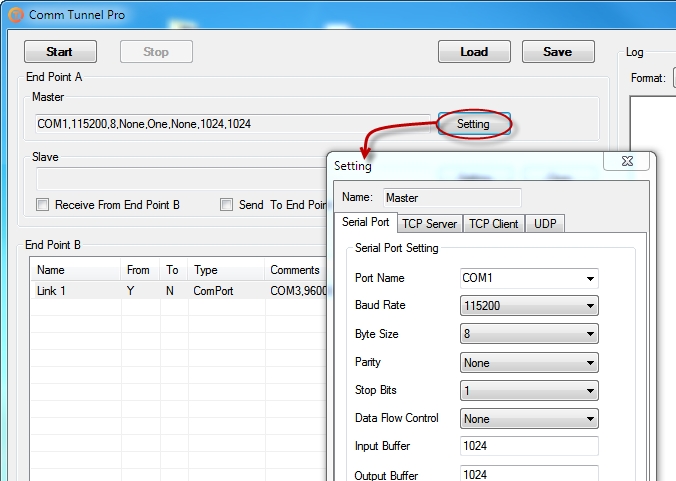Click the Start button
This screenshot has height=481, width=676.
pyautogui.click(x=60, y=52)
